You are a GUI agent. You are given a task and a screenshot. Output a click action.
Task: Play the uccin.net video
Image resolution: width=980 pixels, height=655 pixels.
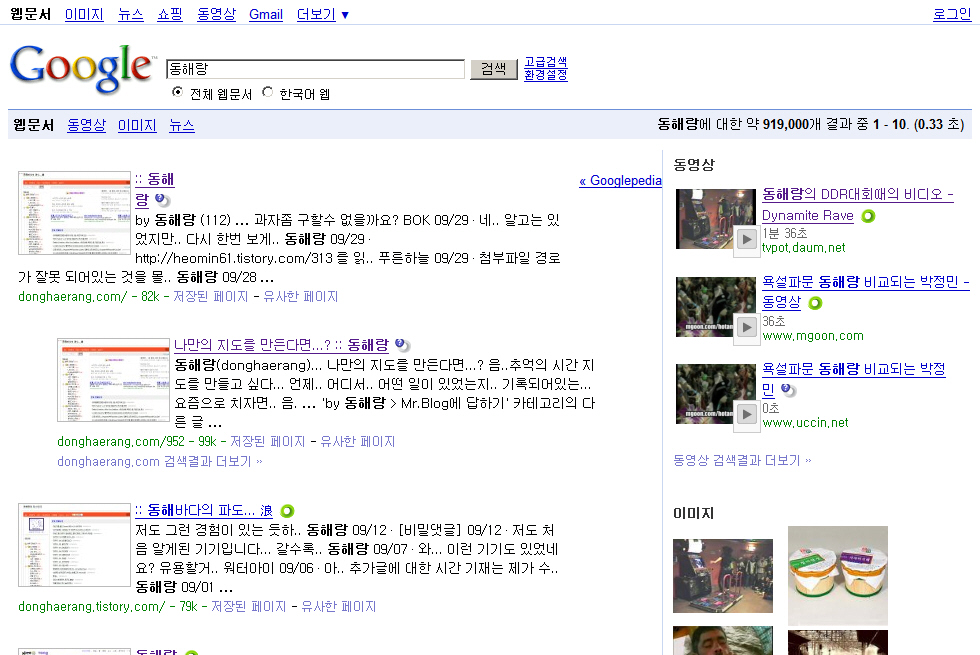click(x=746, y=414)
